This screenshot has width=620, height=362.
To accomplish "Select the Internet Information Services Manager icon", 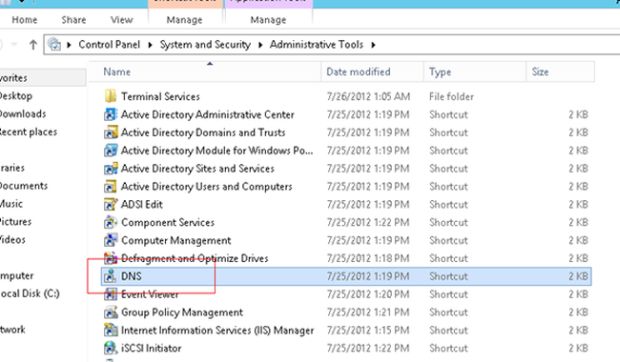I will click(x=110, y=330).
